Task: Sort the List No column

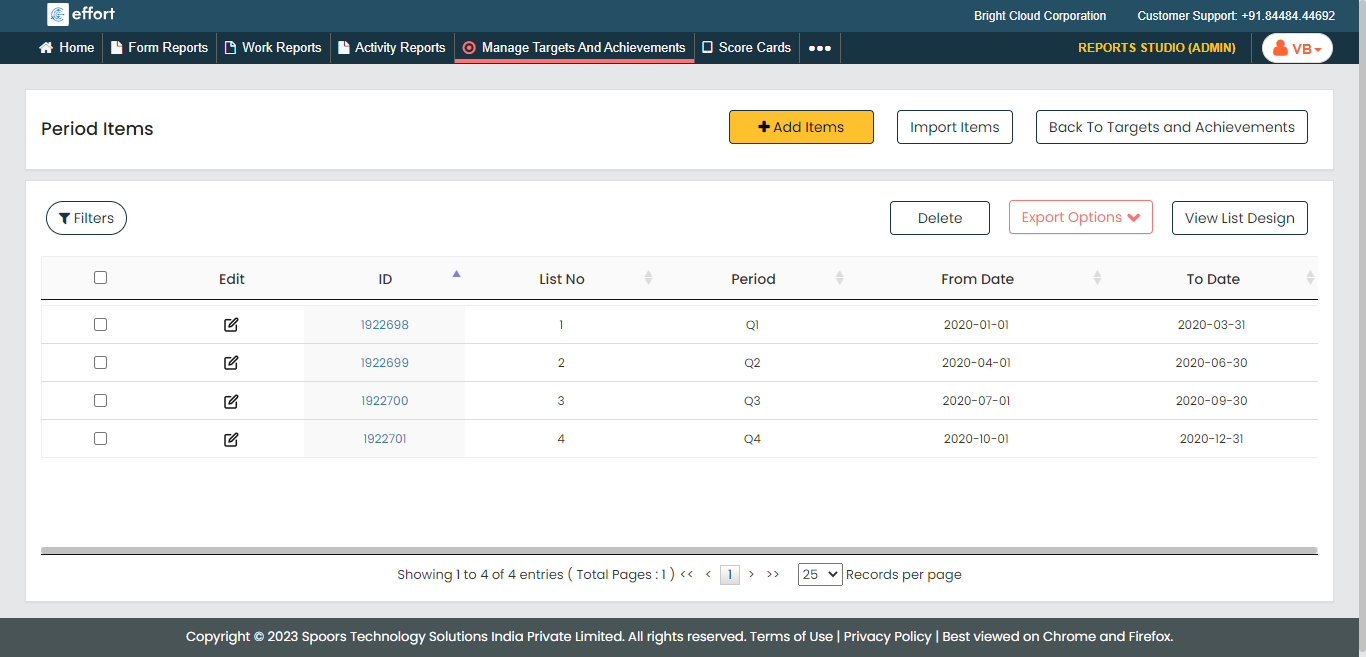Action: pos(648,278)
